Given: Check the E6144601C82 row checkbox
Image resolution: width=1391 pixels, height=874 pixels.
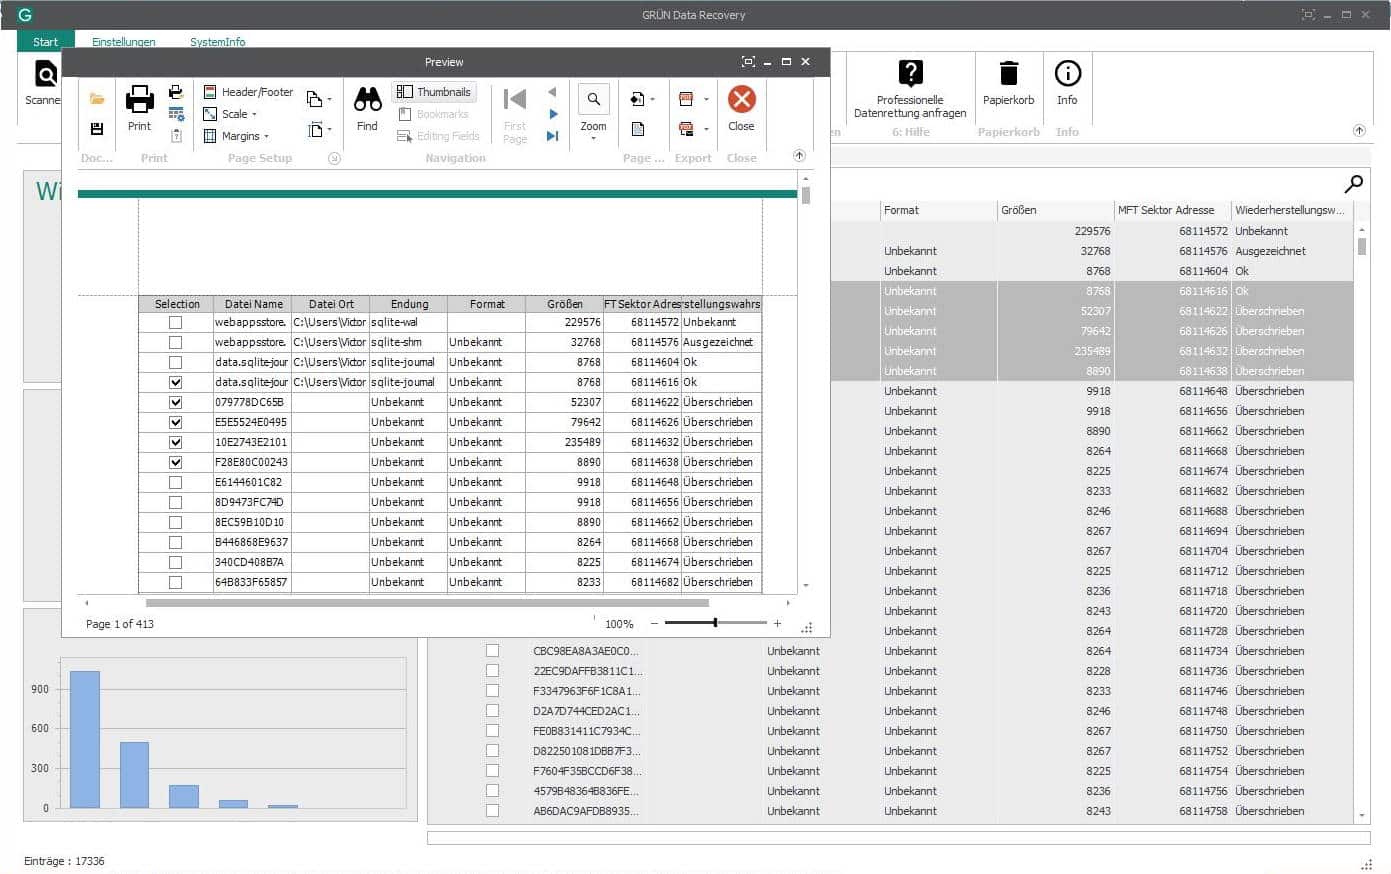Looking at the screenshot, I should [176, 482].
